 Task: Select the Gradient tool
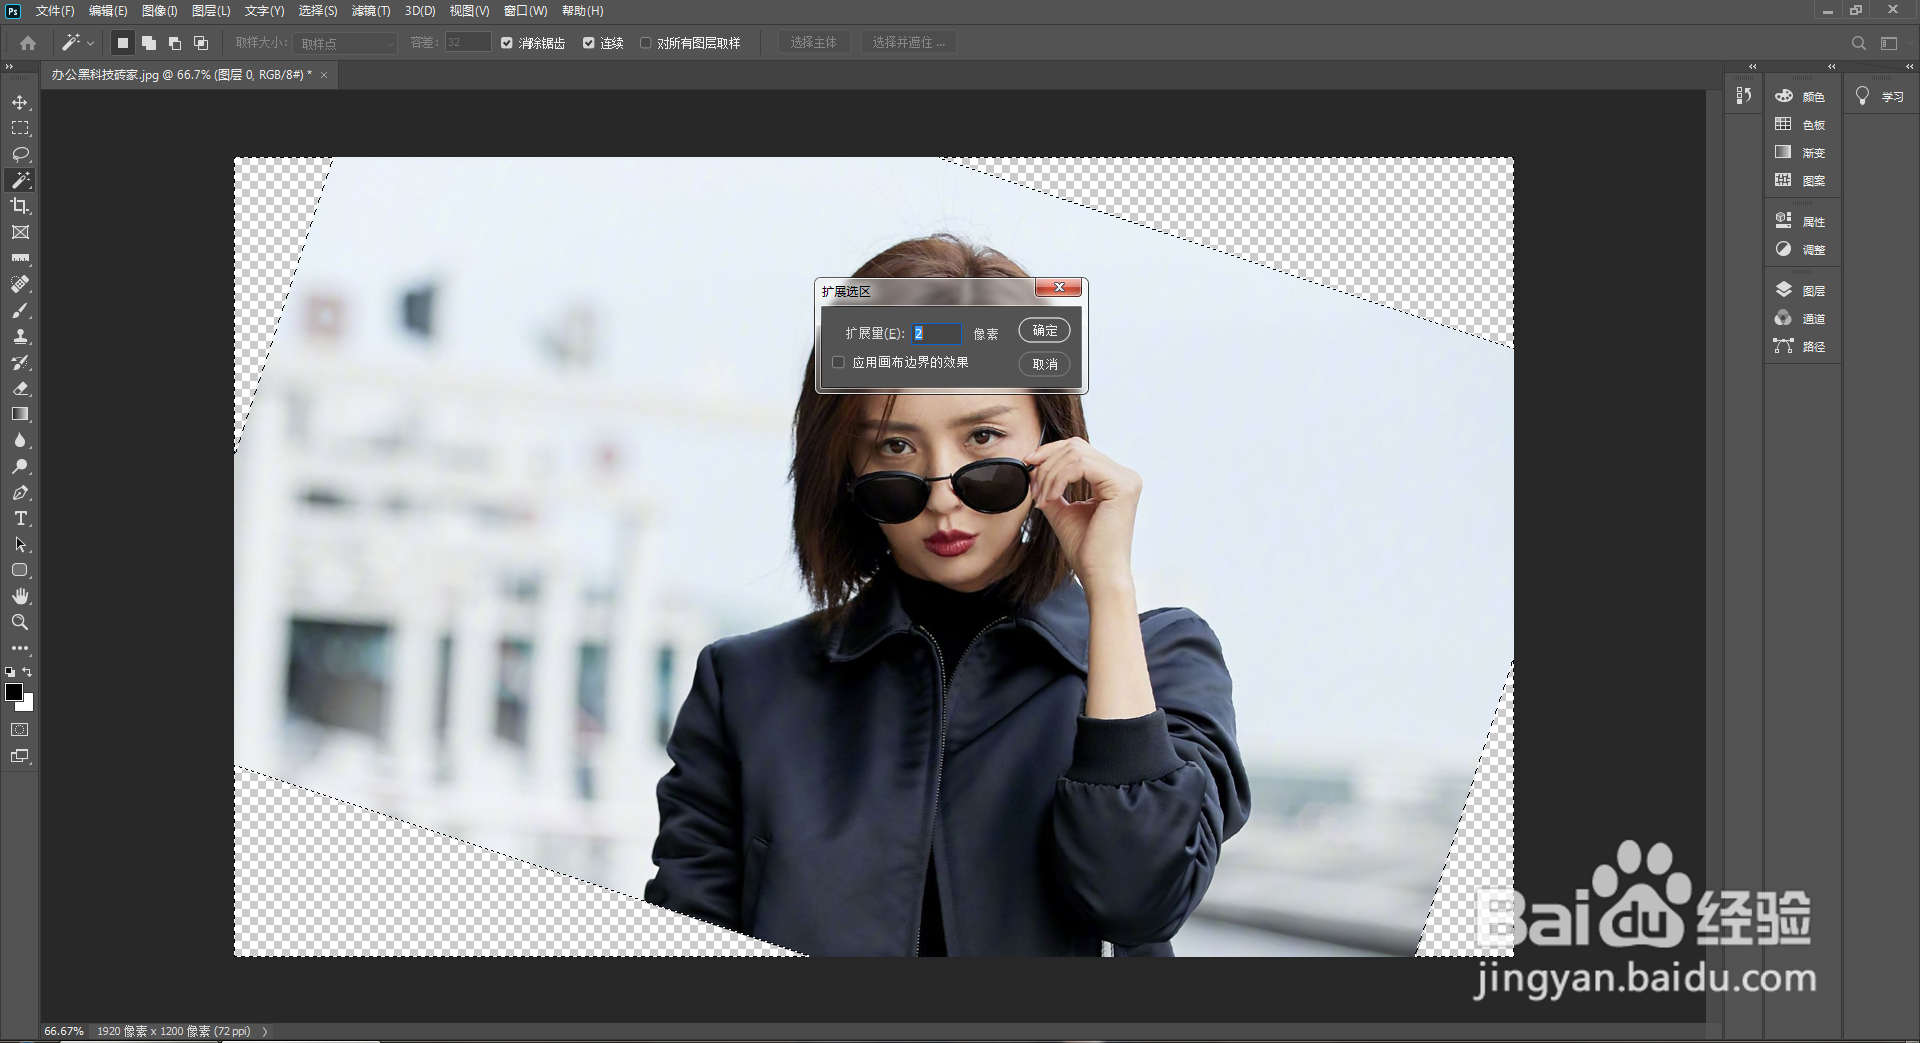[x=20, y=414]
